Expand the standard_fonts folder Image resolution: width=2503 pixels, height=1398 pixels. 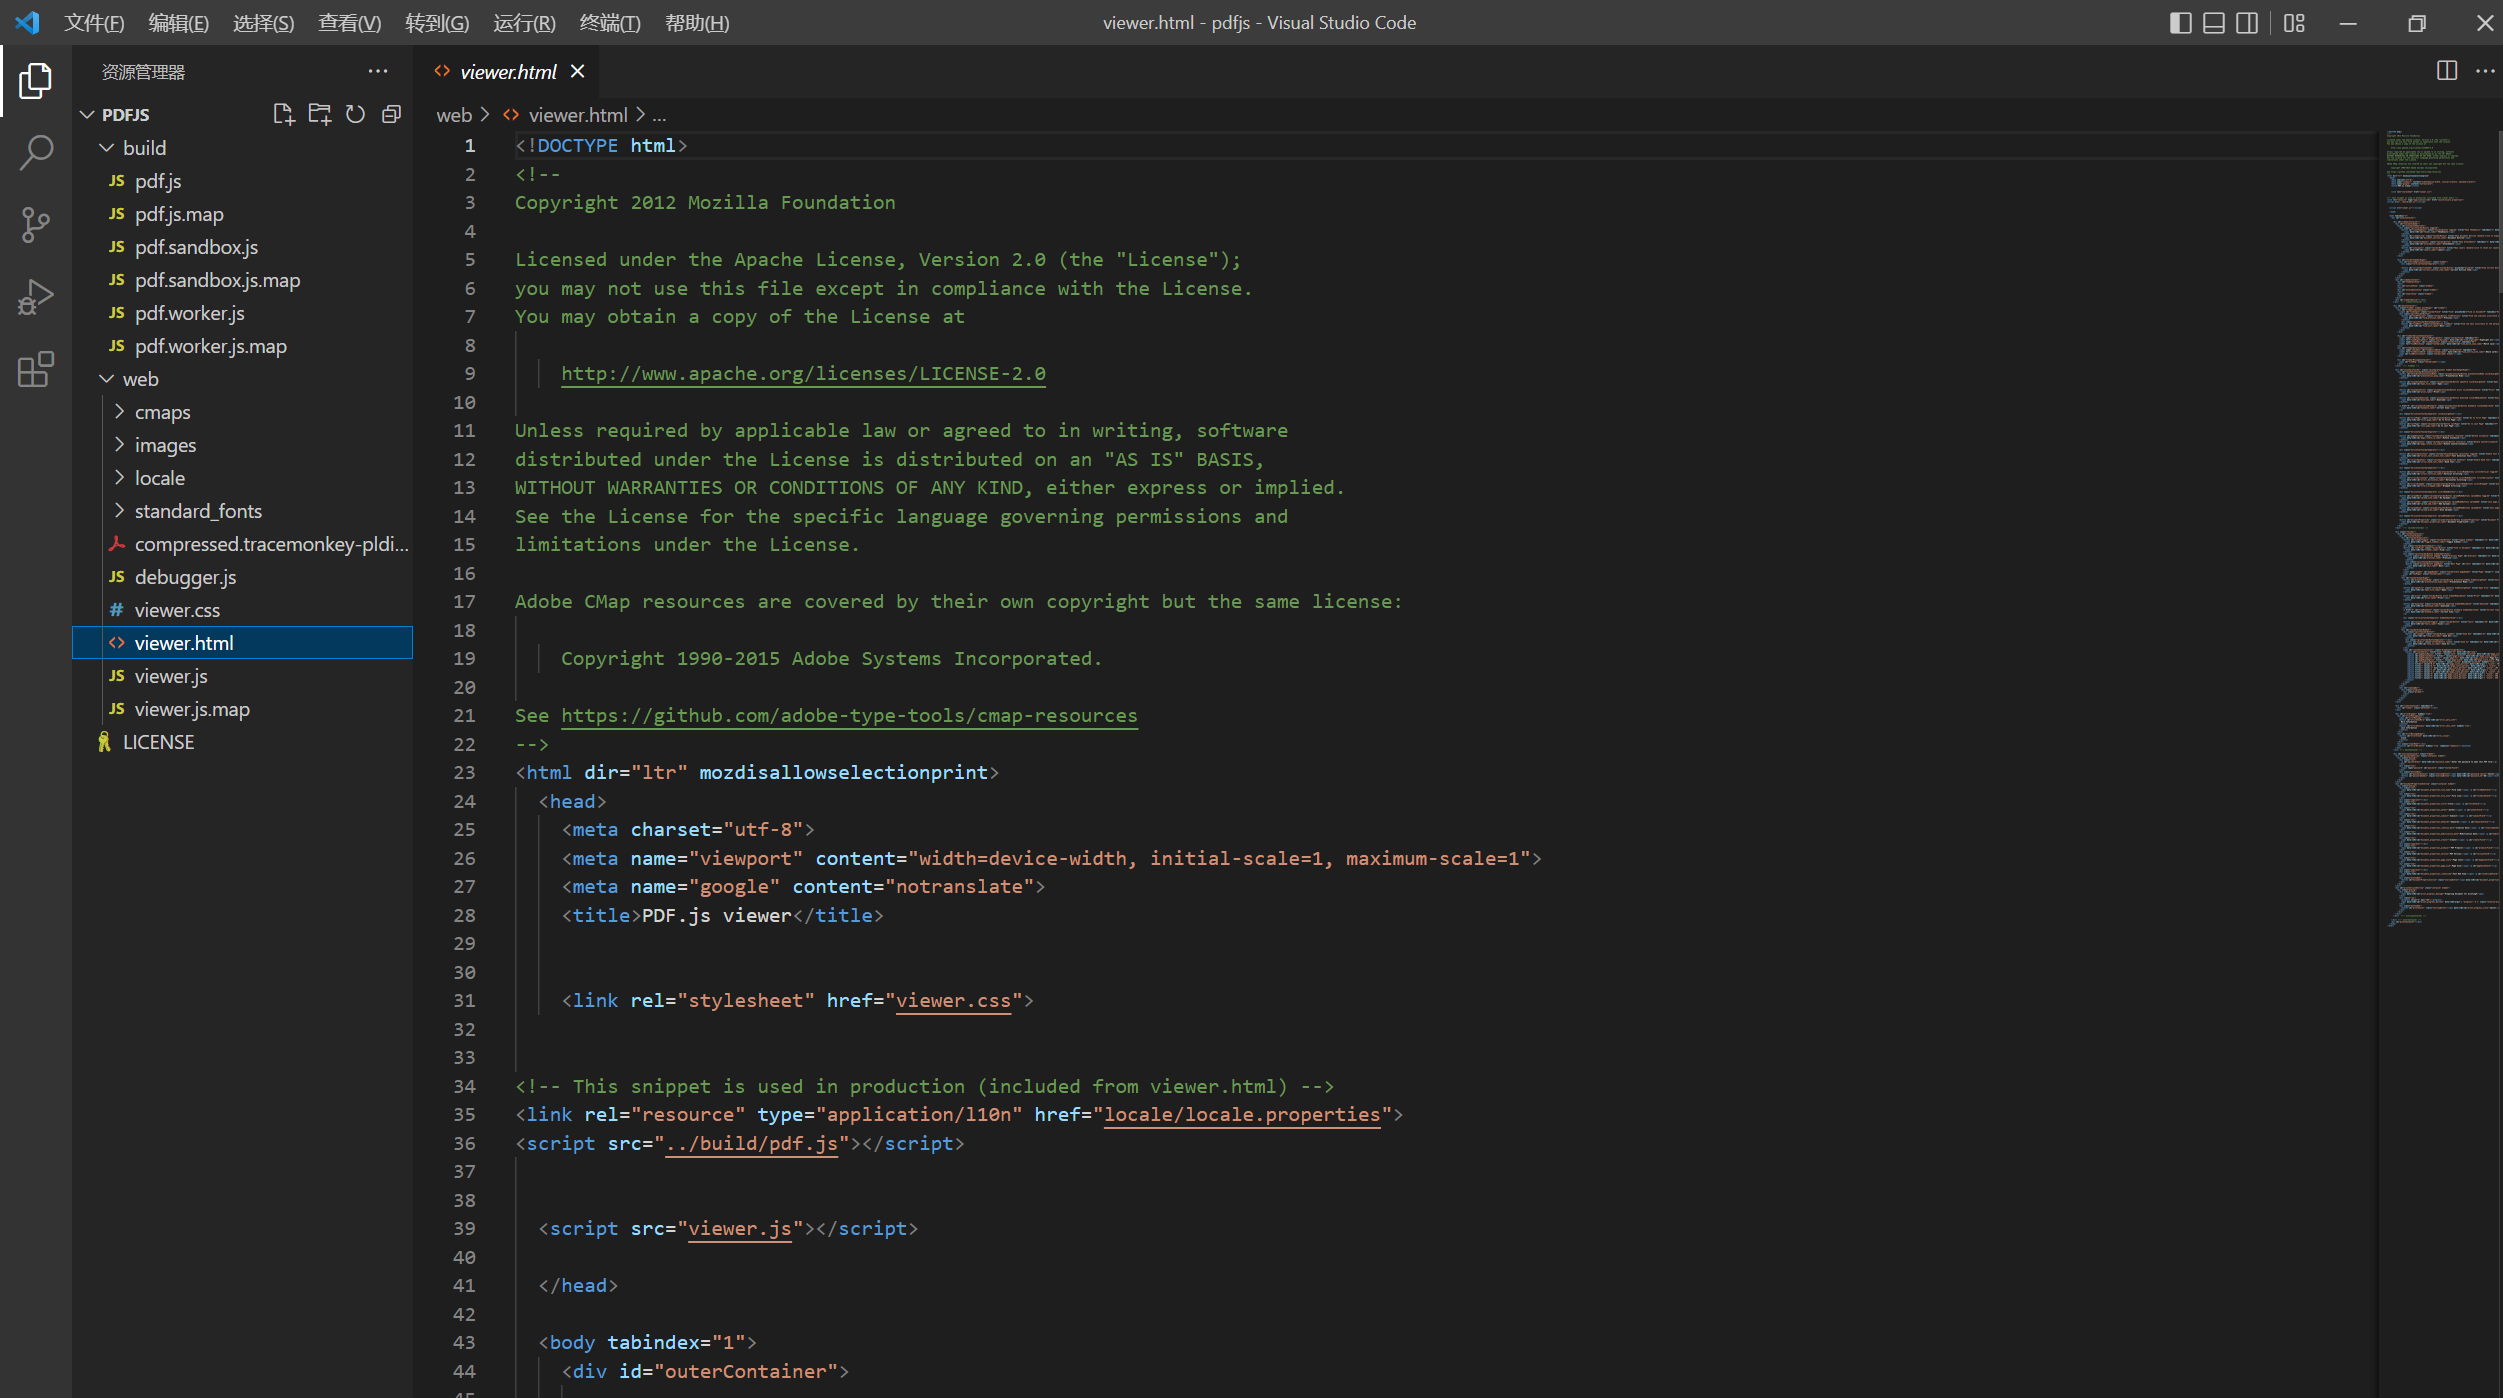(x=119, y=510)
